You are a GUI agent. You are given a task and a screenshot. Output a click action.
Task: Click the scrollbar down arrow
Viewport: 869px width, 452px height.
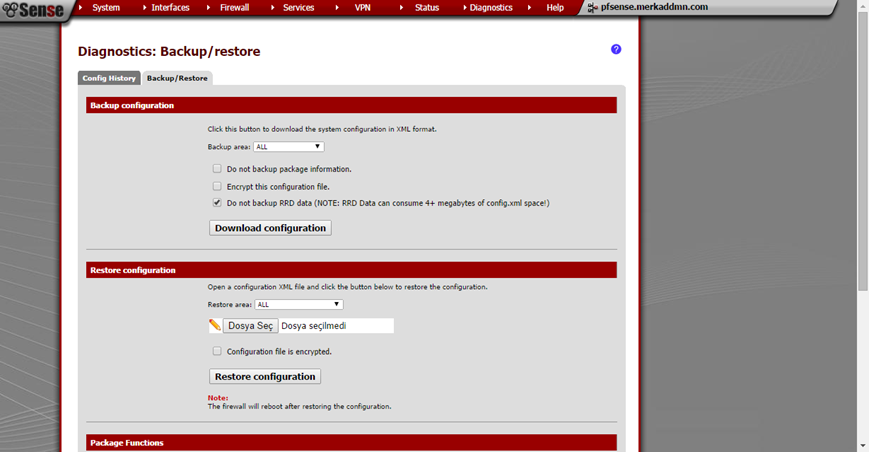pos(862,445)
